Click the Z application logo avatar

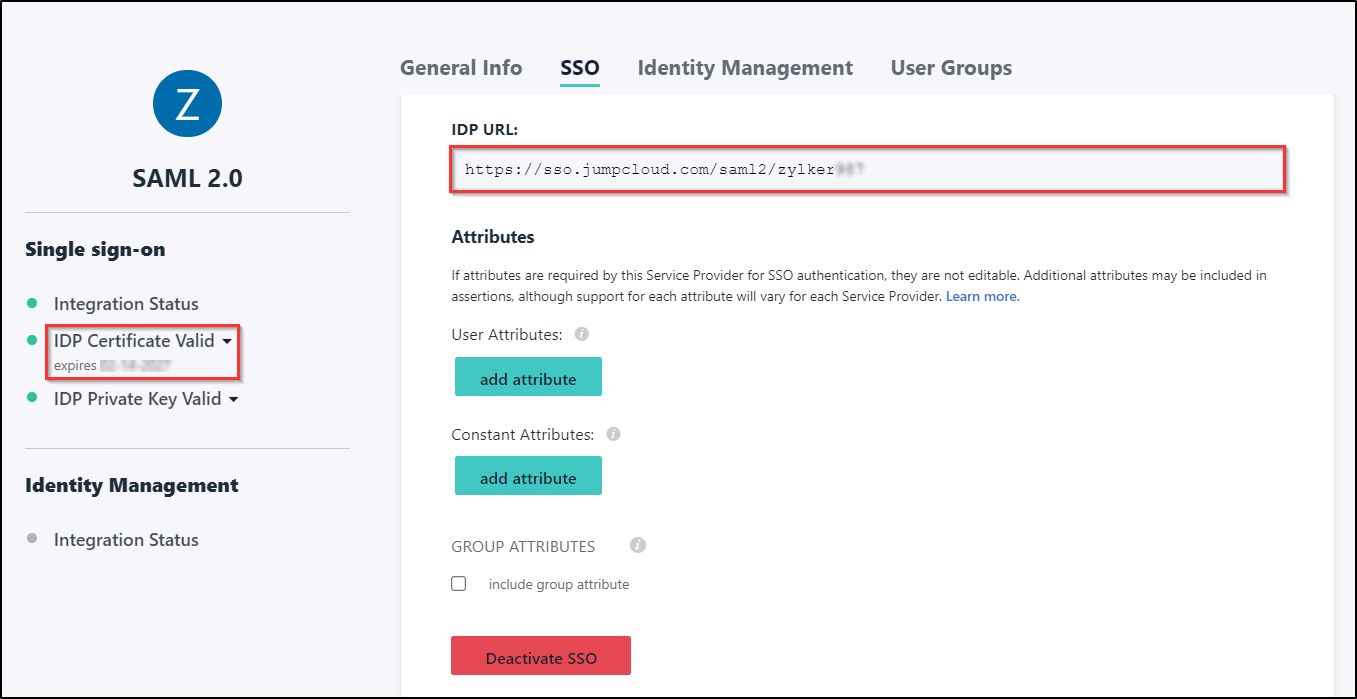[x=187, y=104]
